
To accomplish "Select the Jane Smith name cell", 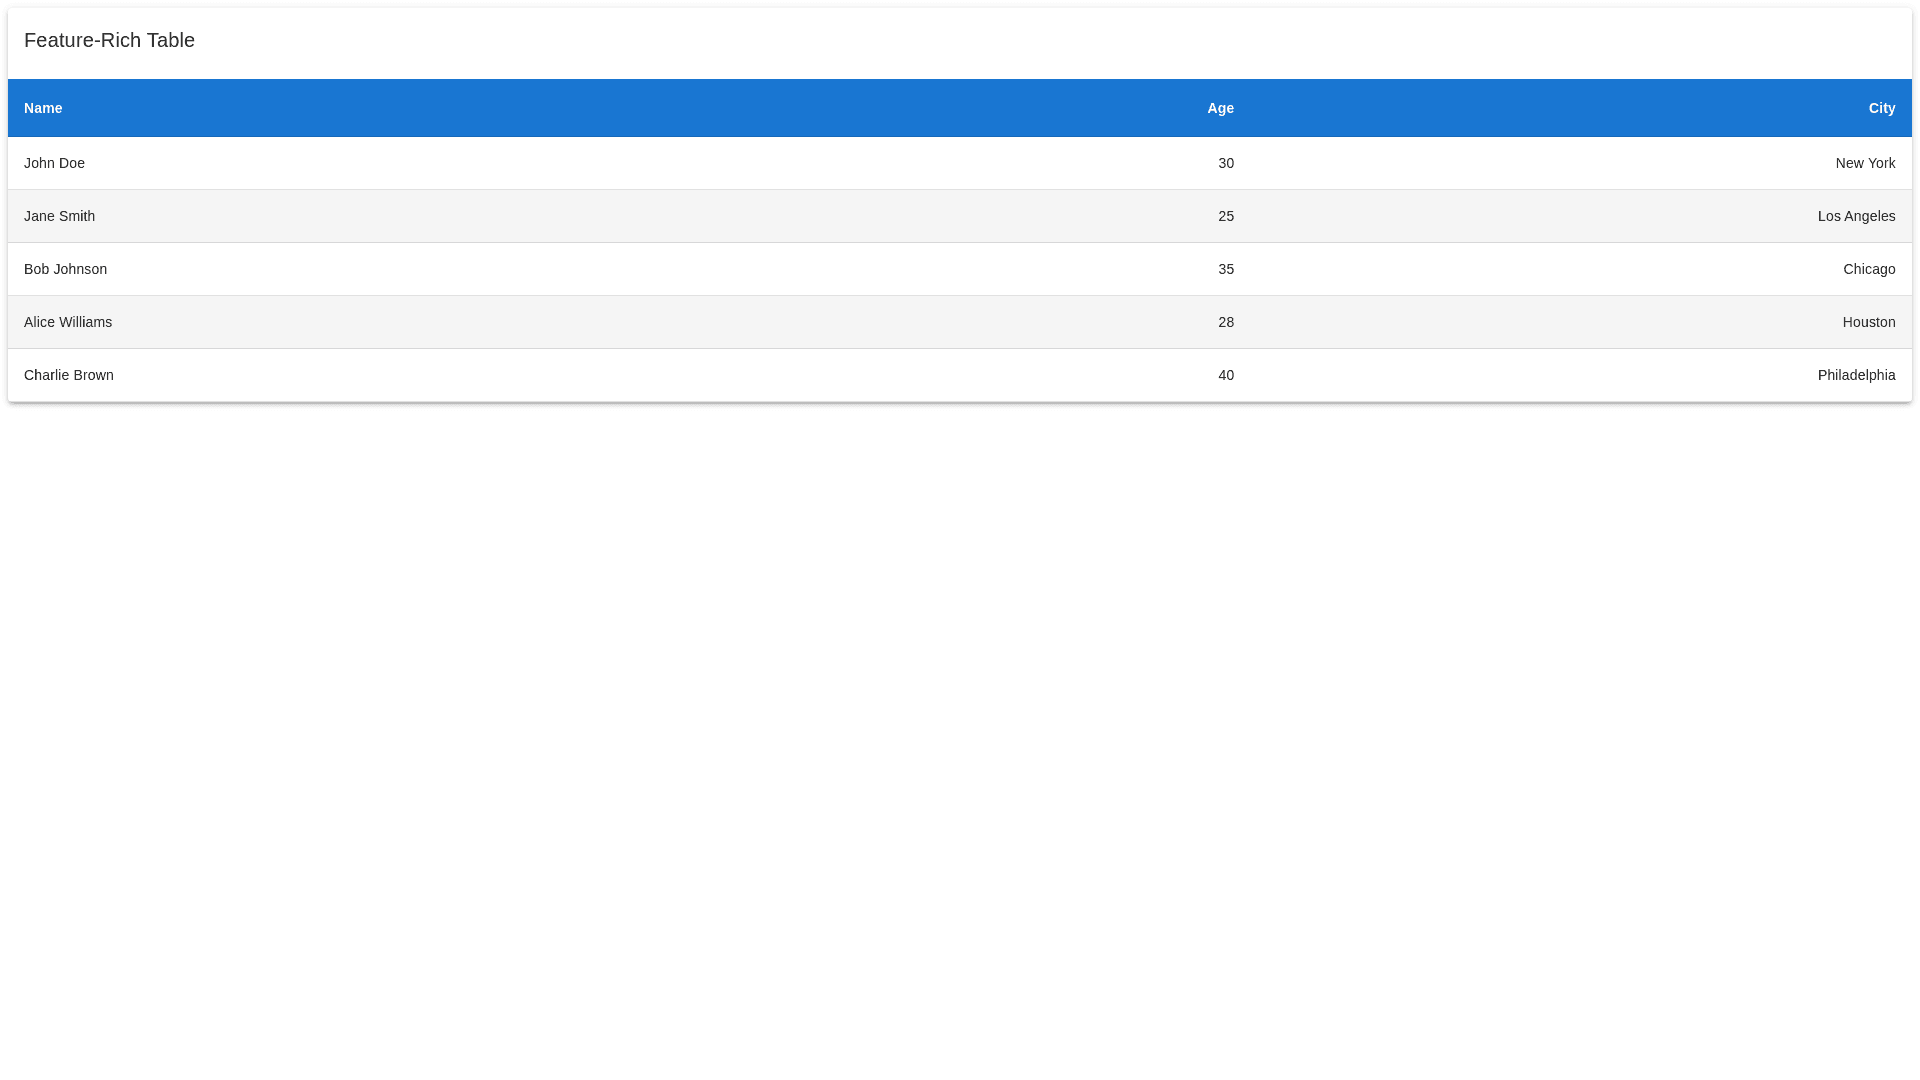I will point(59,216).
